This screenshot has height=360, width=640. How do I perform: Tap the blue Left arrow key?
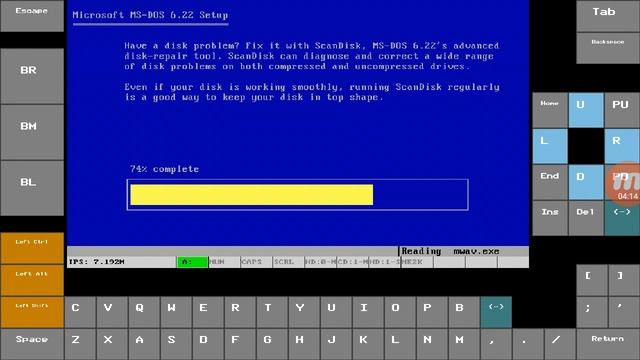pyautogui.click(x=550, y=146)
